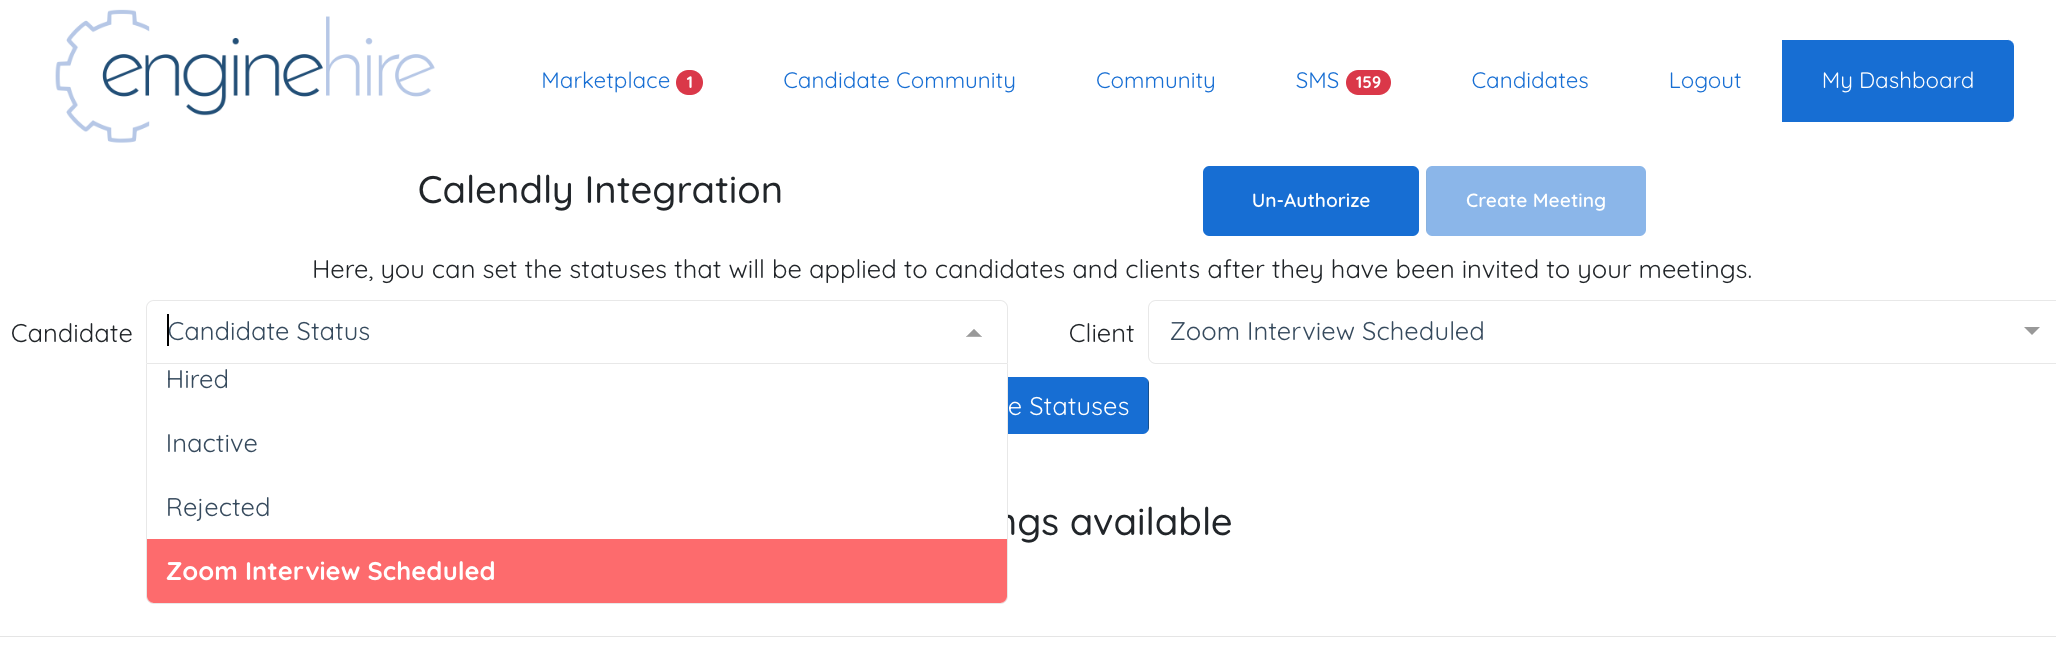Image resolution: width=2056 pixels, height=650 pixels.
Task: Select Inactive from candidate status list
Action: tap(577, 443)
